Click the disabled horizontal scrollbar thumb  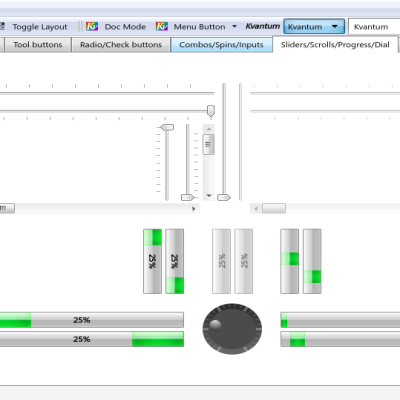[x=274, y=209]
